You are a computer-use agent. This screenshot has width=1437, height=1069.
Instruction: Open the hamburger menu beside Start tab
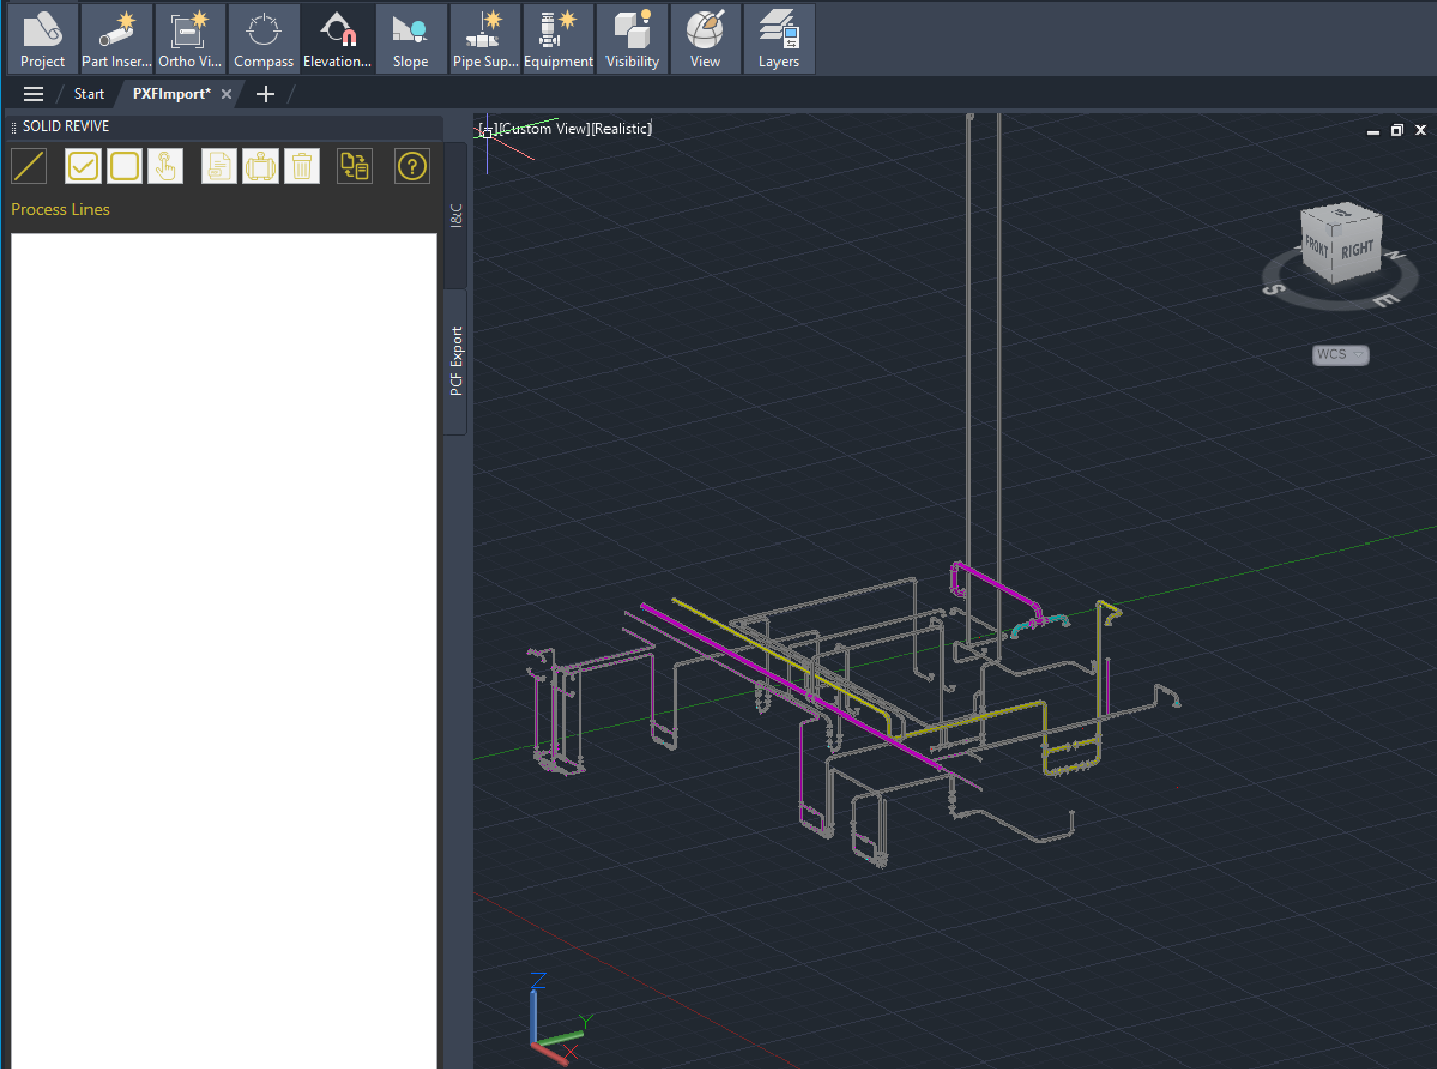tap(33, 94)
